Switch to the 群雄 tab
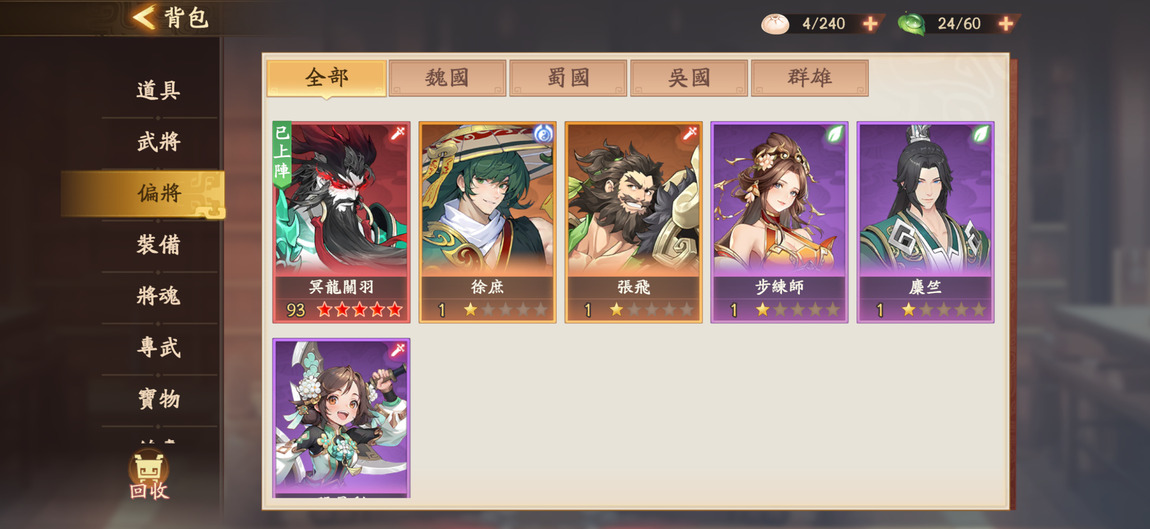Image resolution: width=1150 pixels, height=529 pixels. click(810, 78)
